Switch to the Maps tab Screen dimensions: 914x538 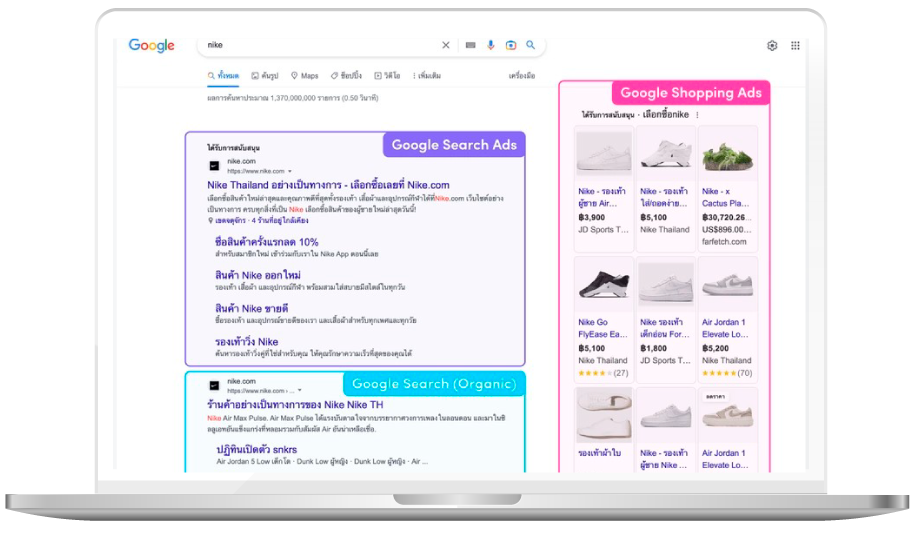click(x=304, y=76)
